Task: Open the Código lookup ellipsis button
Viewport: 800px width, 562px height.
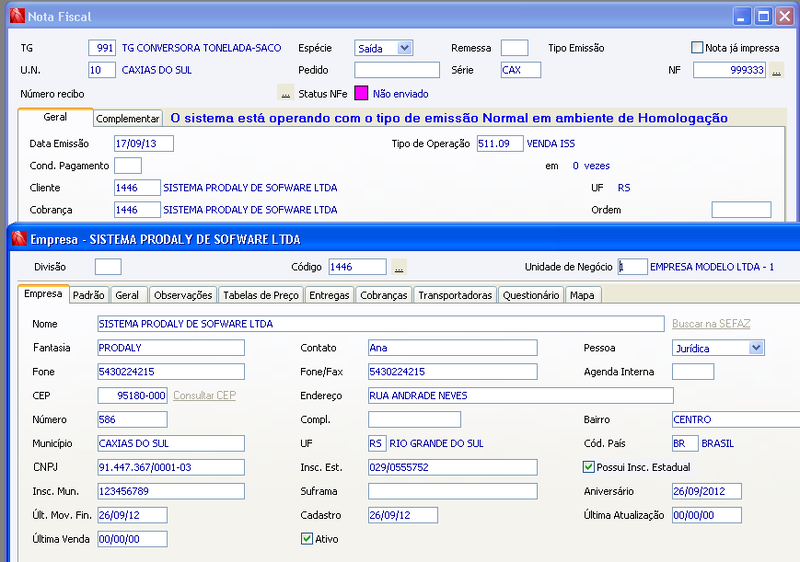Action: [399, 267]
